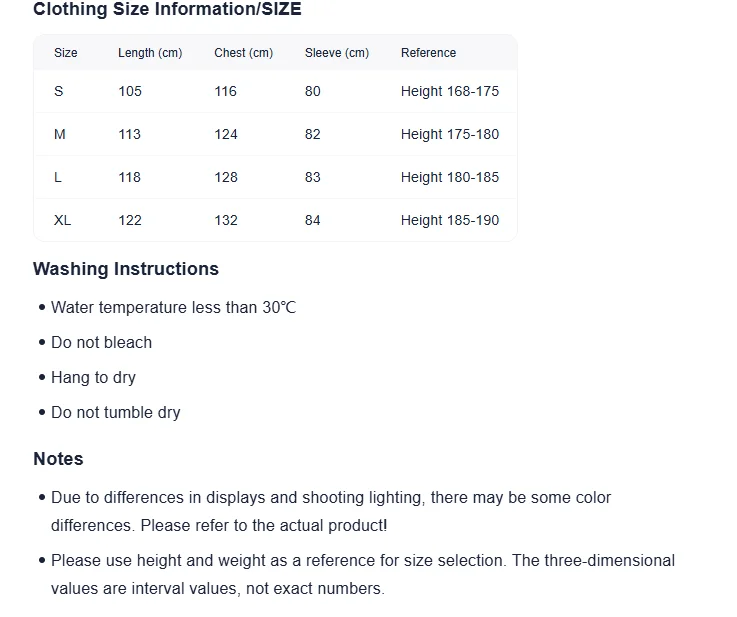Click the Notes heading
The height and width of the screenshot is (617, 737).
[x=58, y=459]
